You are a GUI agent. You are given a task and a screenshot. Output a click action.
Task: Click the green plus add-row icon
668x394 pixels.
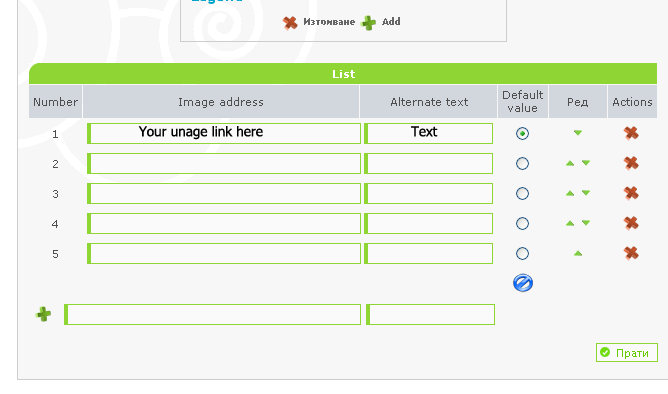coord(43,314)
